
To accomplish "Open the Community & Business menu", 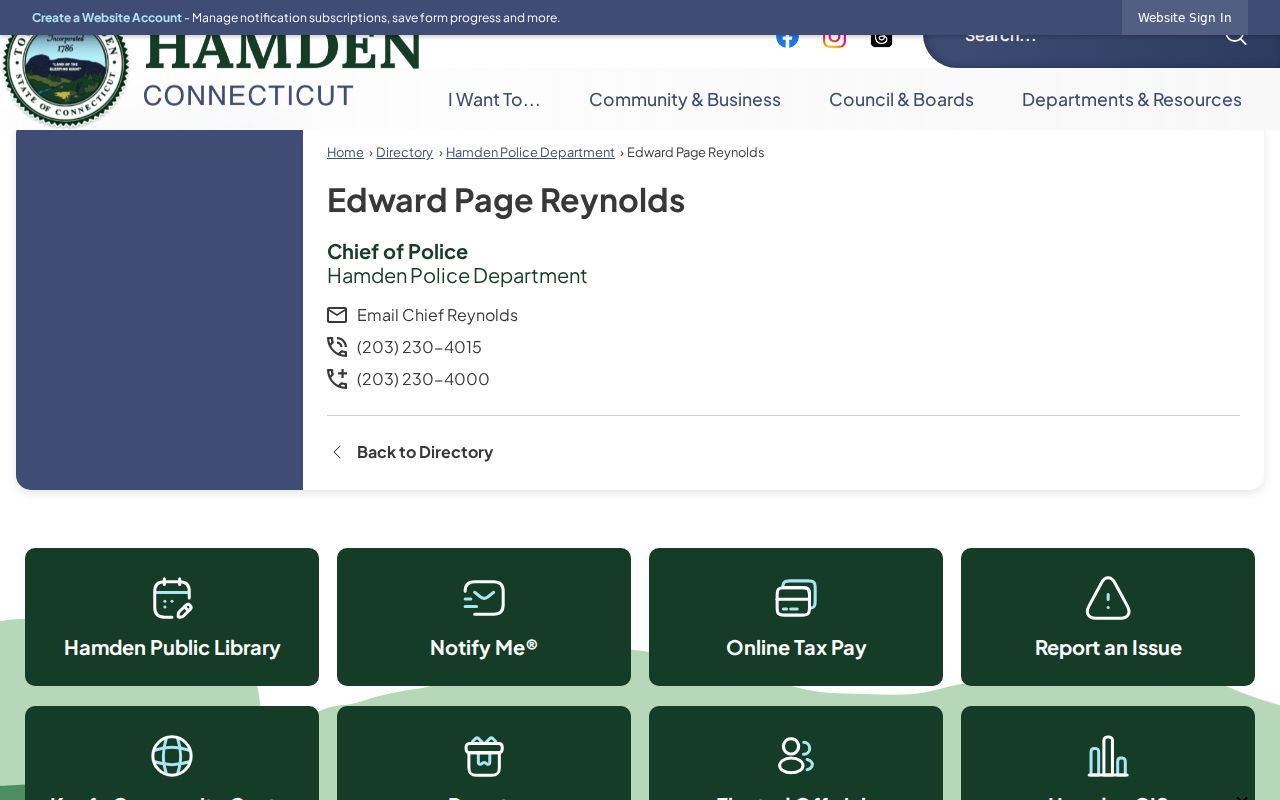I will tap(685, 99).
